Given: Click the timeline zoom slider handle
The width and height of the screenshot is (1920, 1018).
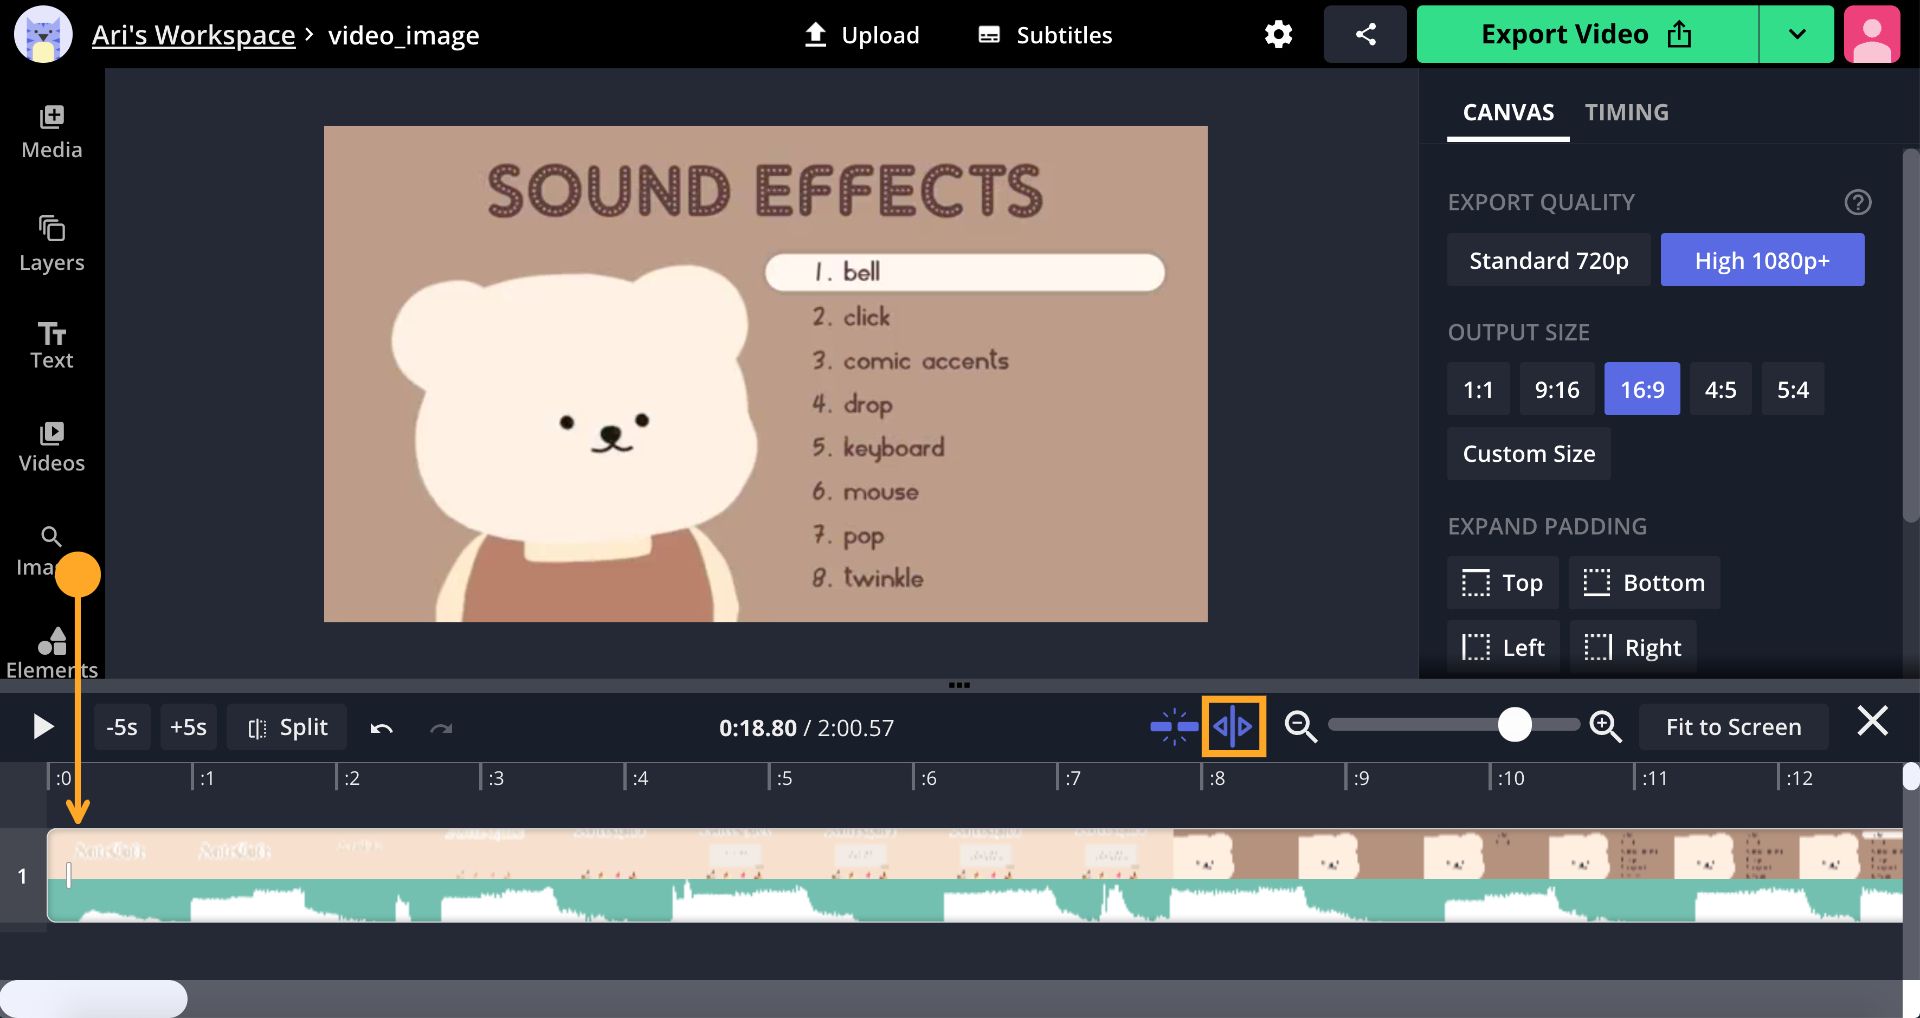Looking at the screenshot, I should click(x=1515, y=724).
